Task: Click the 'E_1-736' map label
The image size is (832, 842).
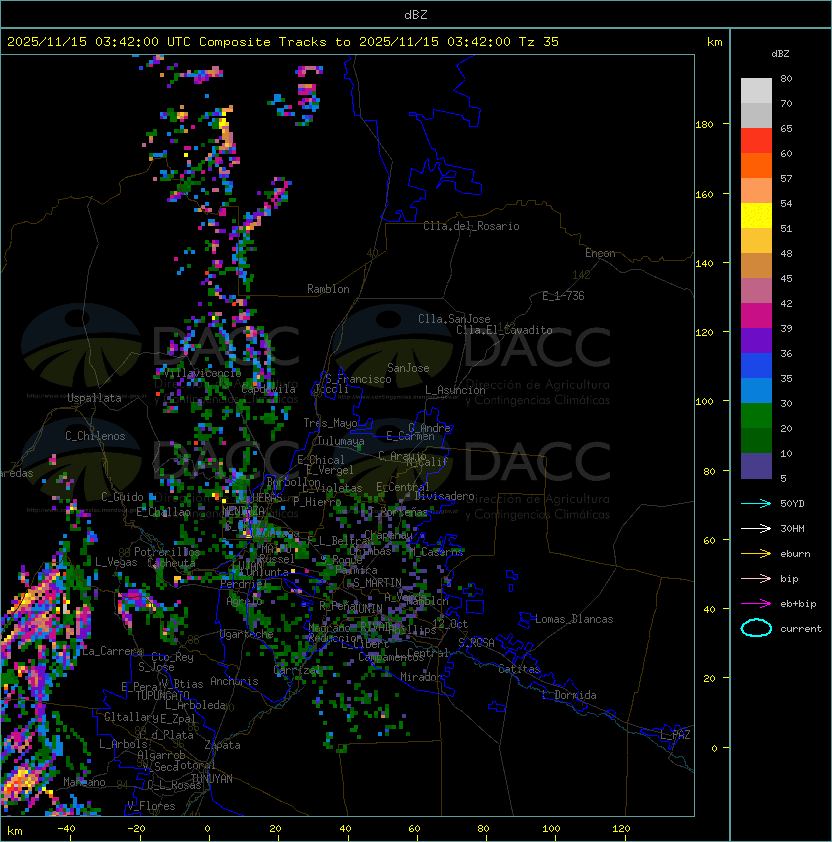Action: click(x=563, y=296)
